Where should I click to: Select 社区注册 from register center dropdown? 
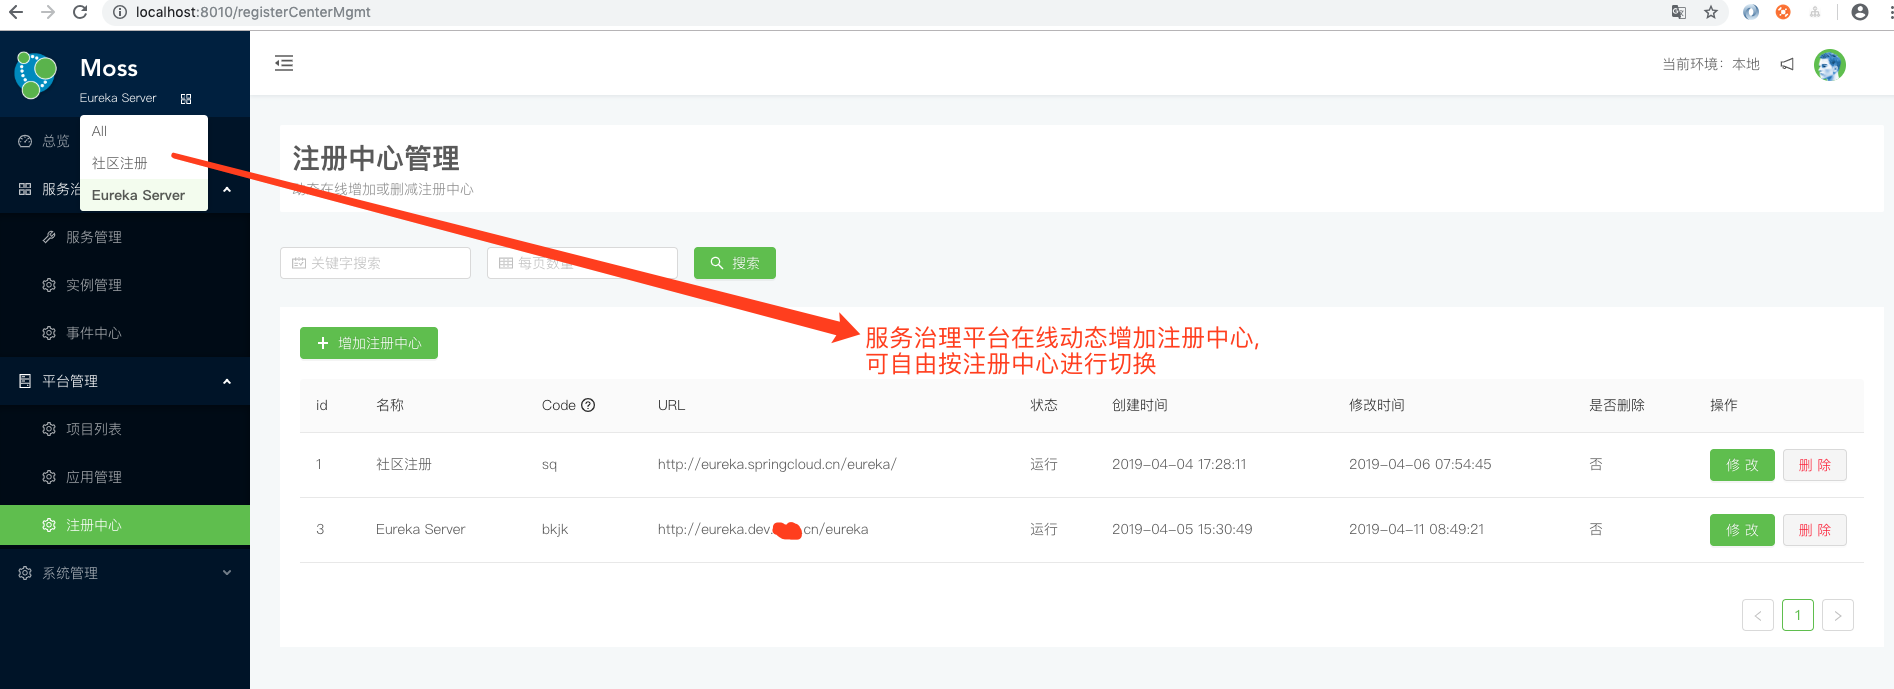[x=120, y=163]
